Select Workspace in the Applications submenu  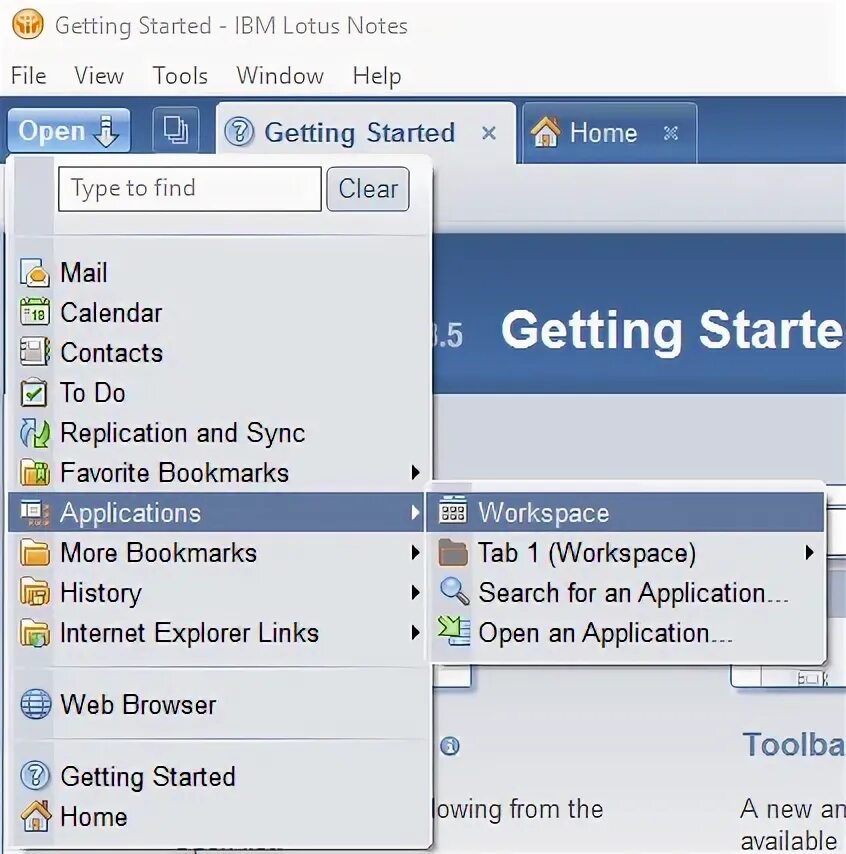point(625,512)
